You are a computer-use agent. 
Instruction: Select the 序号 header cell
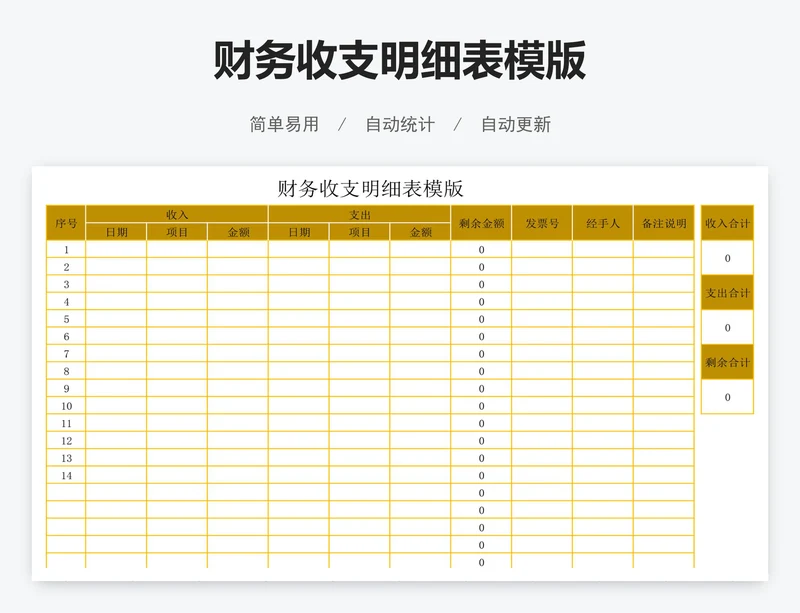point(66,223)
